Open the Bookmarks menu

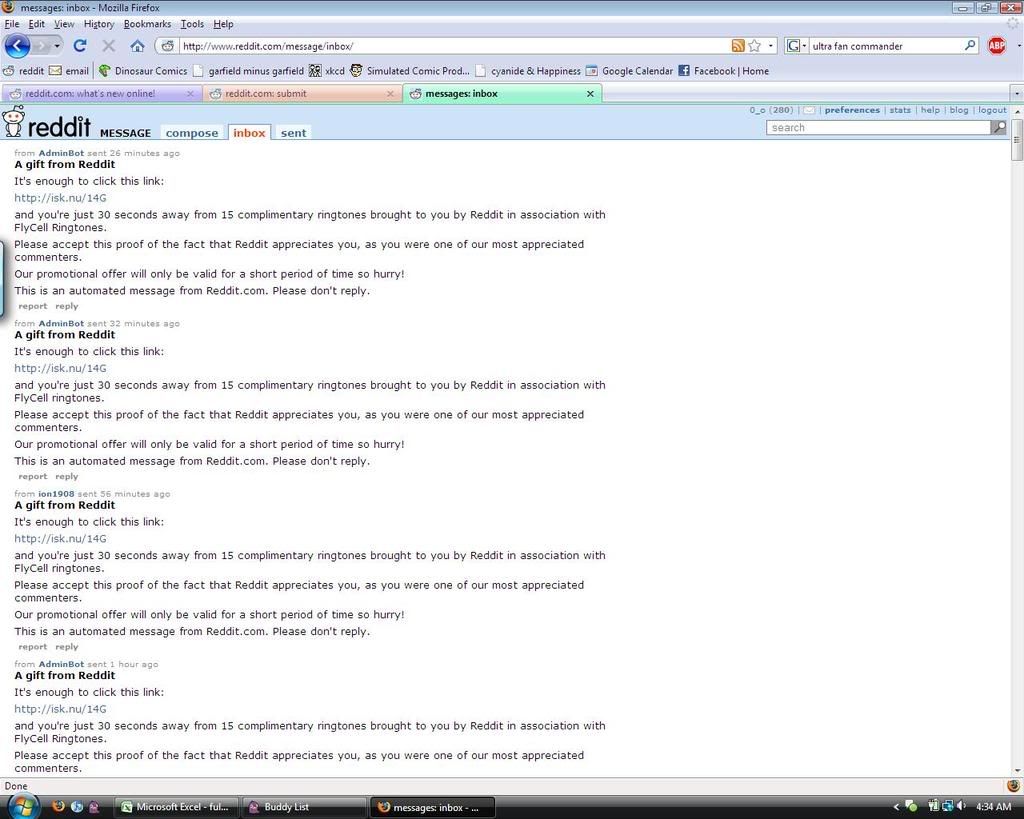[x=147, y=24]
